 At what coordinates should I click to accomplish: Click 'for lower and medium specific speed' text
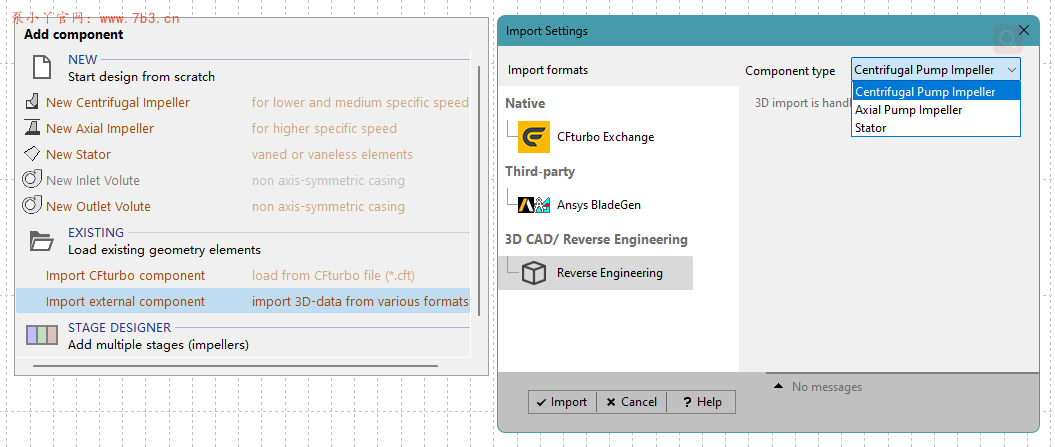tap(360, 102)
